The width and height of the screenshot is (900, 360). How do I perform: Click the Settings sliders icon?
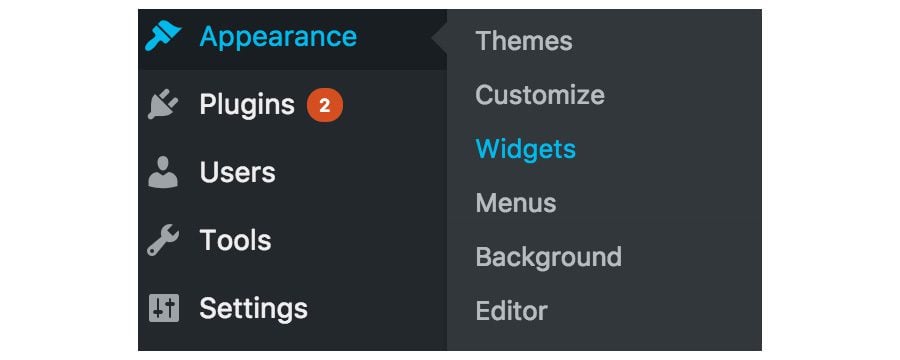click(x=164, y=308)
